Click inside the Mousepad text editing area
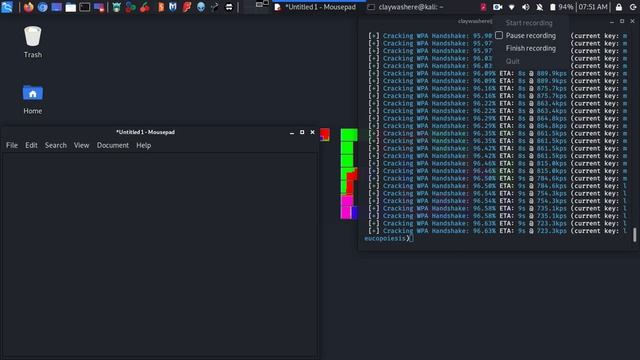 pos(159,256)
